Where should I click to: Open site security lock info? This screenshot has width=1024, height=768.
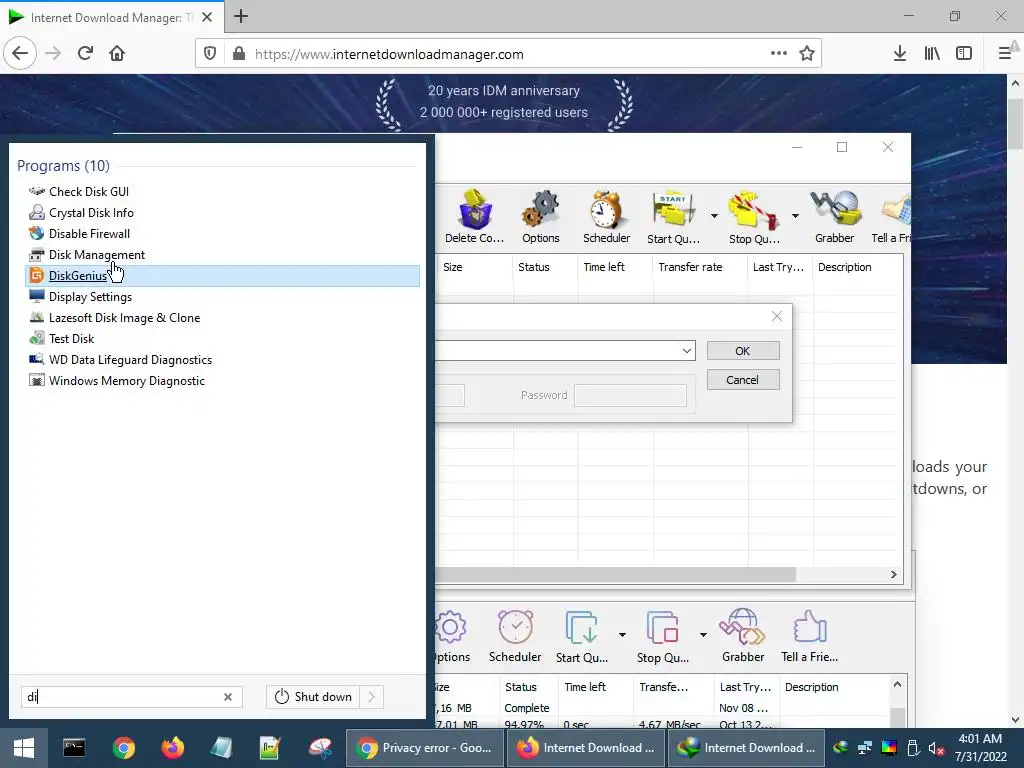click(x=239, y=54)
